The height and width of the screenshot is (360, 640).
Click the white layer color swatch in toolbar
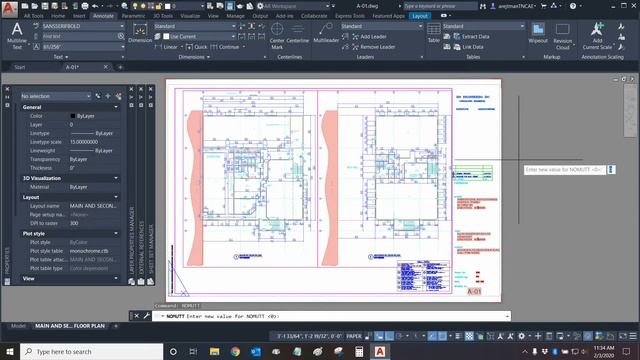click(x=167, y=6)
